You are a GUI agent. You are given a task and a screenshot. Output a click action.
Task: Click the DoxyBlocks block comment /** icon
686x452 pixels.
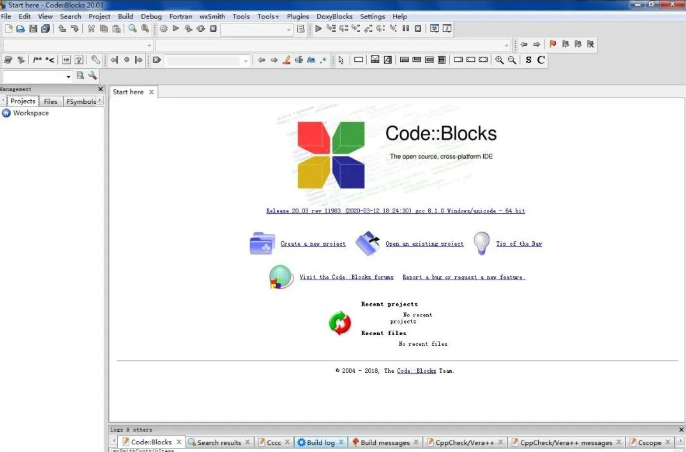[x=38, y=60]
